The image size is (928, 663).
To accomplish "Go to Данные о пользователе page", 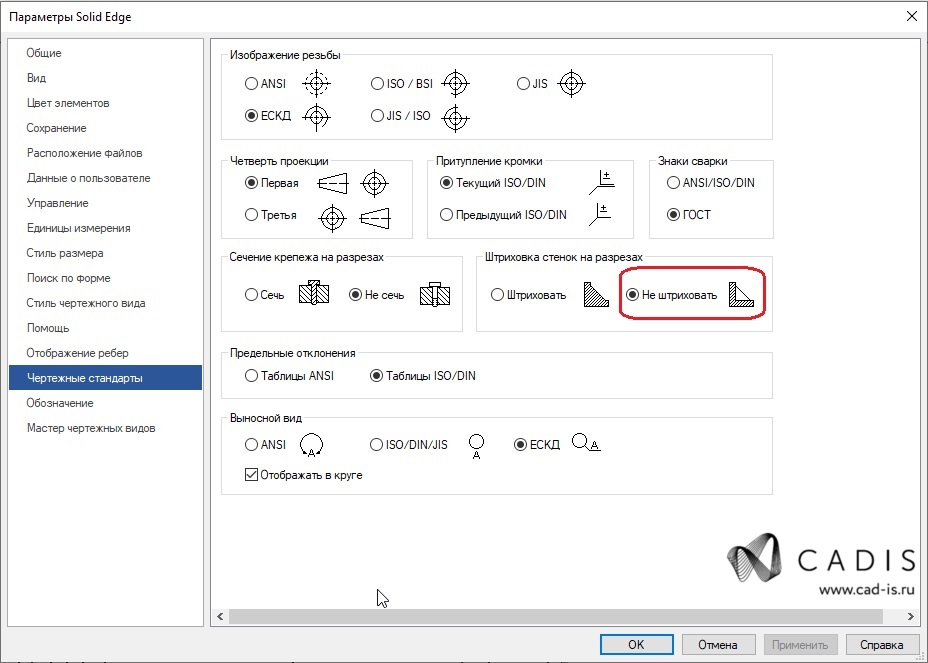I will pyautogui.click(x=105, y=178).
